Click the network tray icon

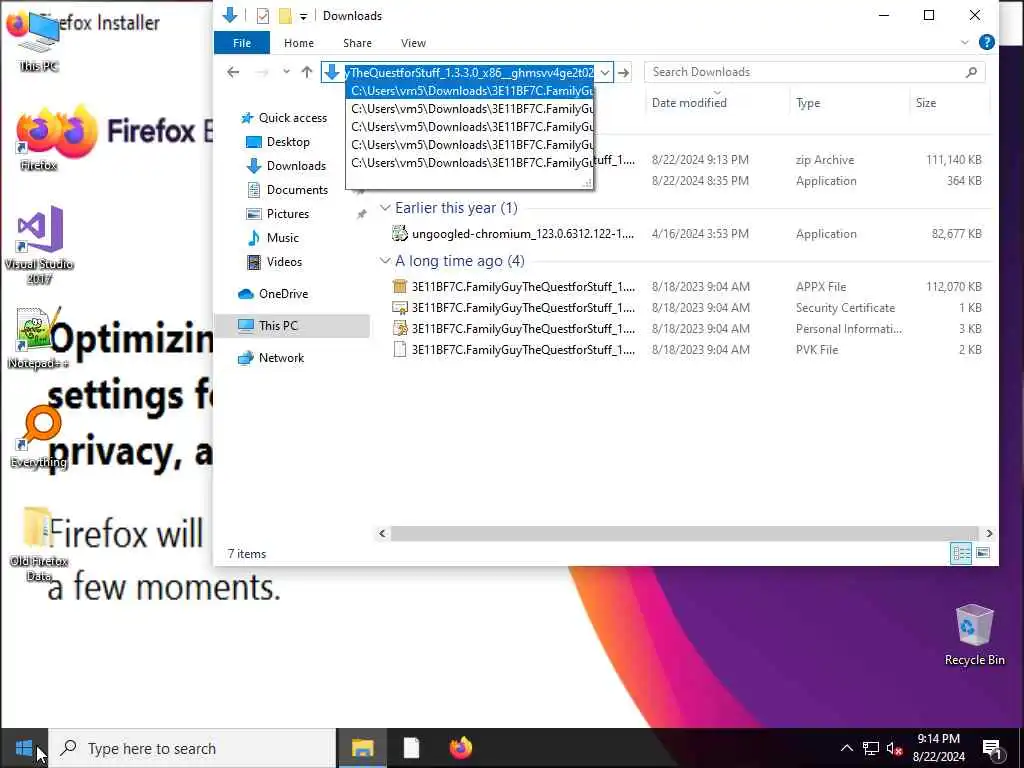tap(871, 748)
